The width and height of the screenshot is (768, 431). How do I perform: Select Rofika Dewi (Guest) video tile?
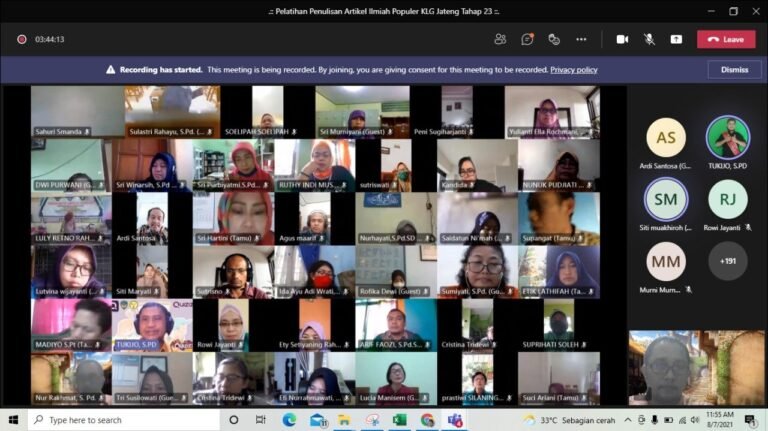(396, 272)
